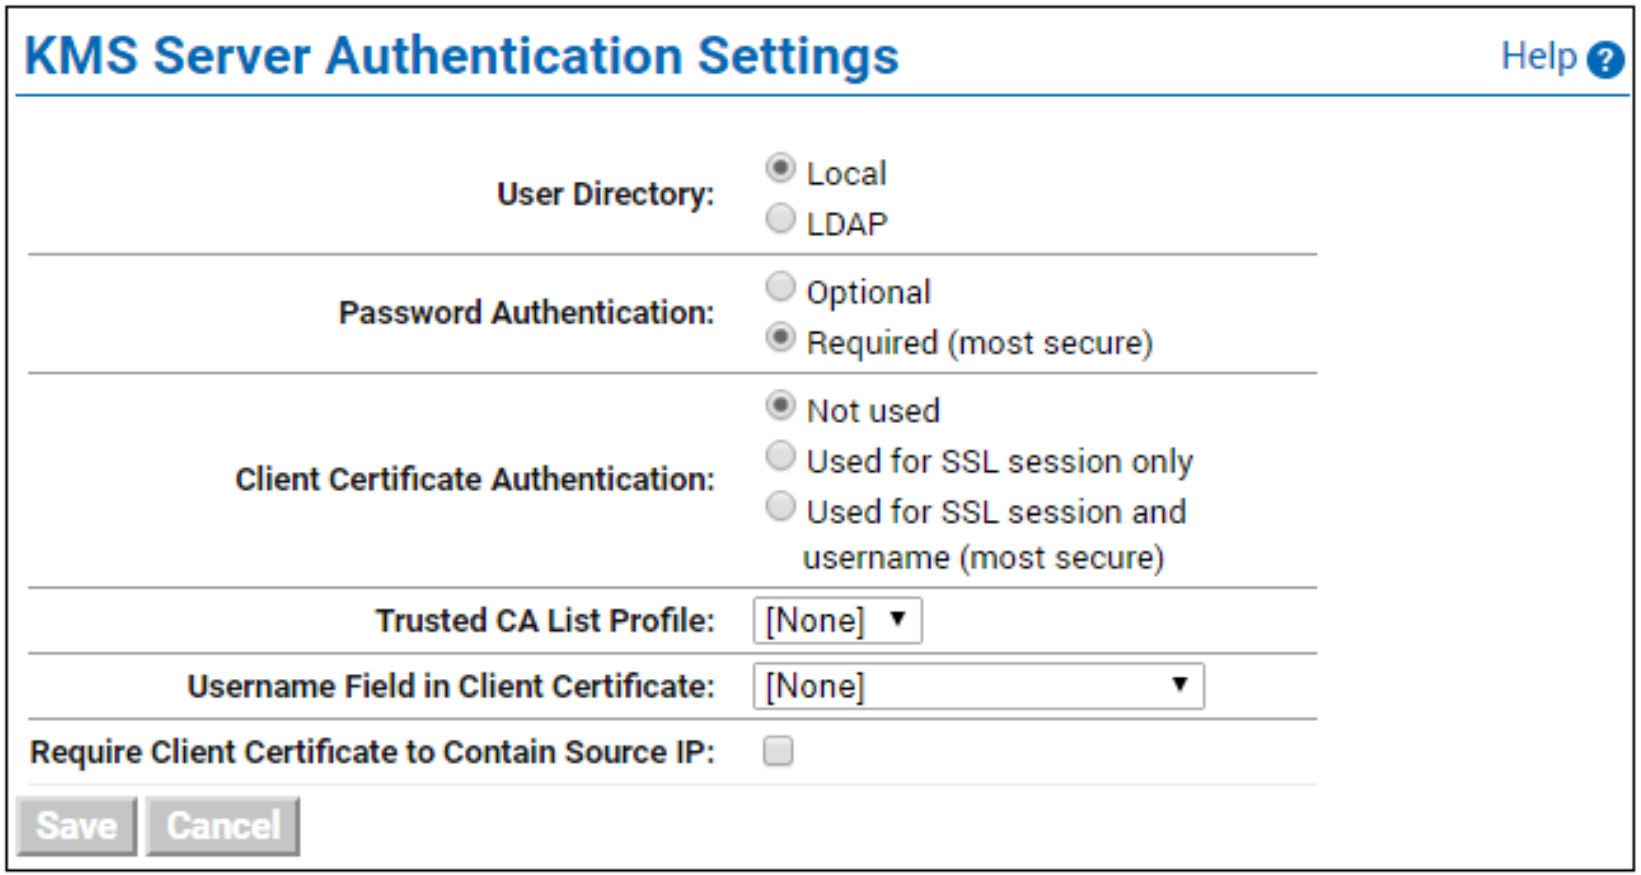Image resolution: width=1641 pixels, height=875 pixels.
Task: Select Local user directory radio button
Action: tap(780, 168)
